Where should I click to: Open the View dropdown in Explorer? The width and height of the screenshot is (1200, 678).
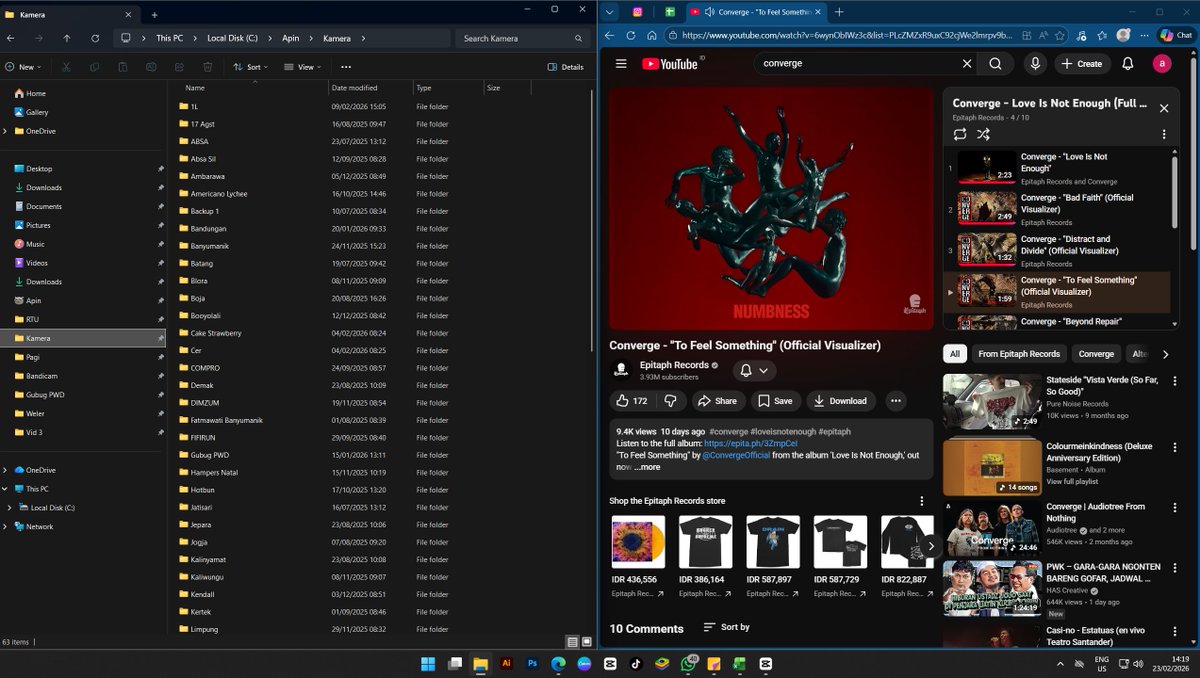303,67
